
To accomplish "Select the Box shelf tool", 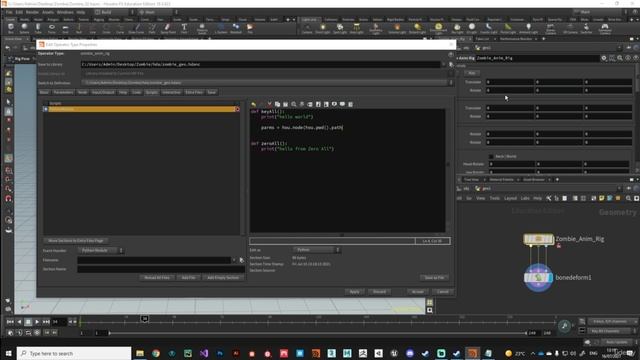I will click(x=11, y=28).
